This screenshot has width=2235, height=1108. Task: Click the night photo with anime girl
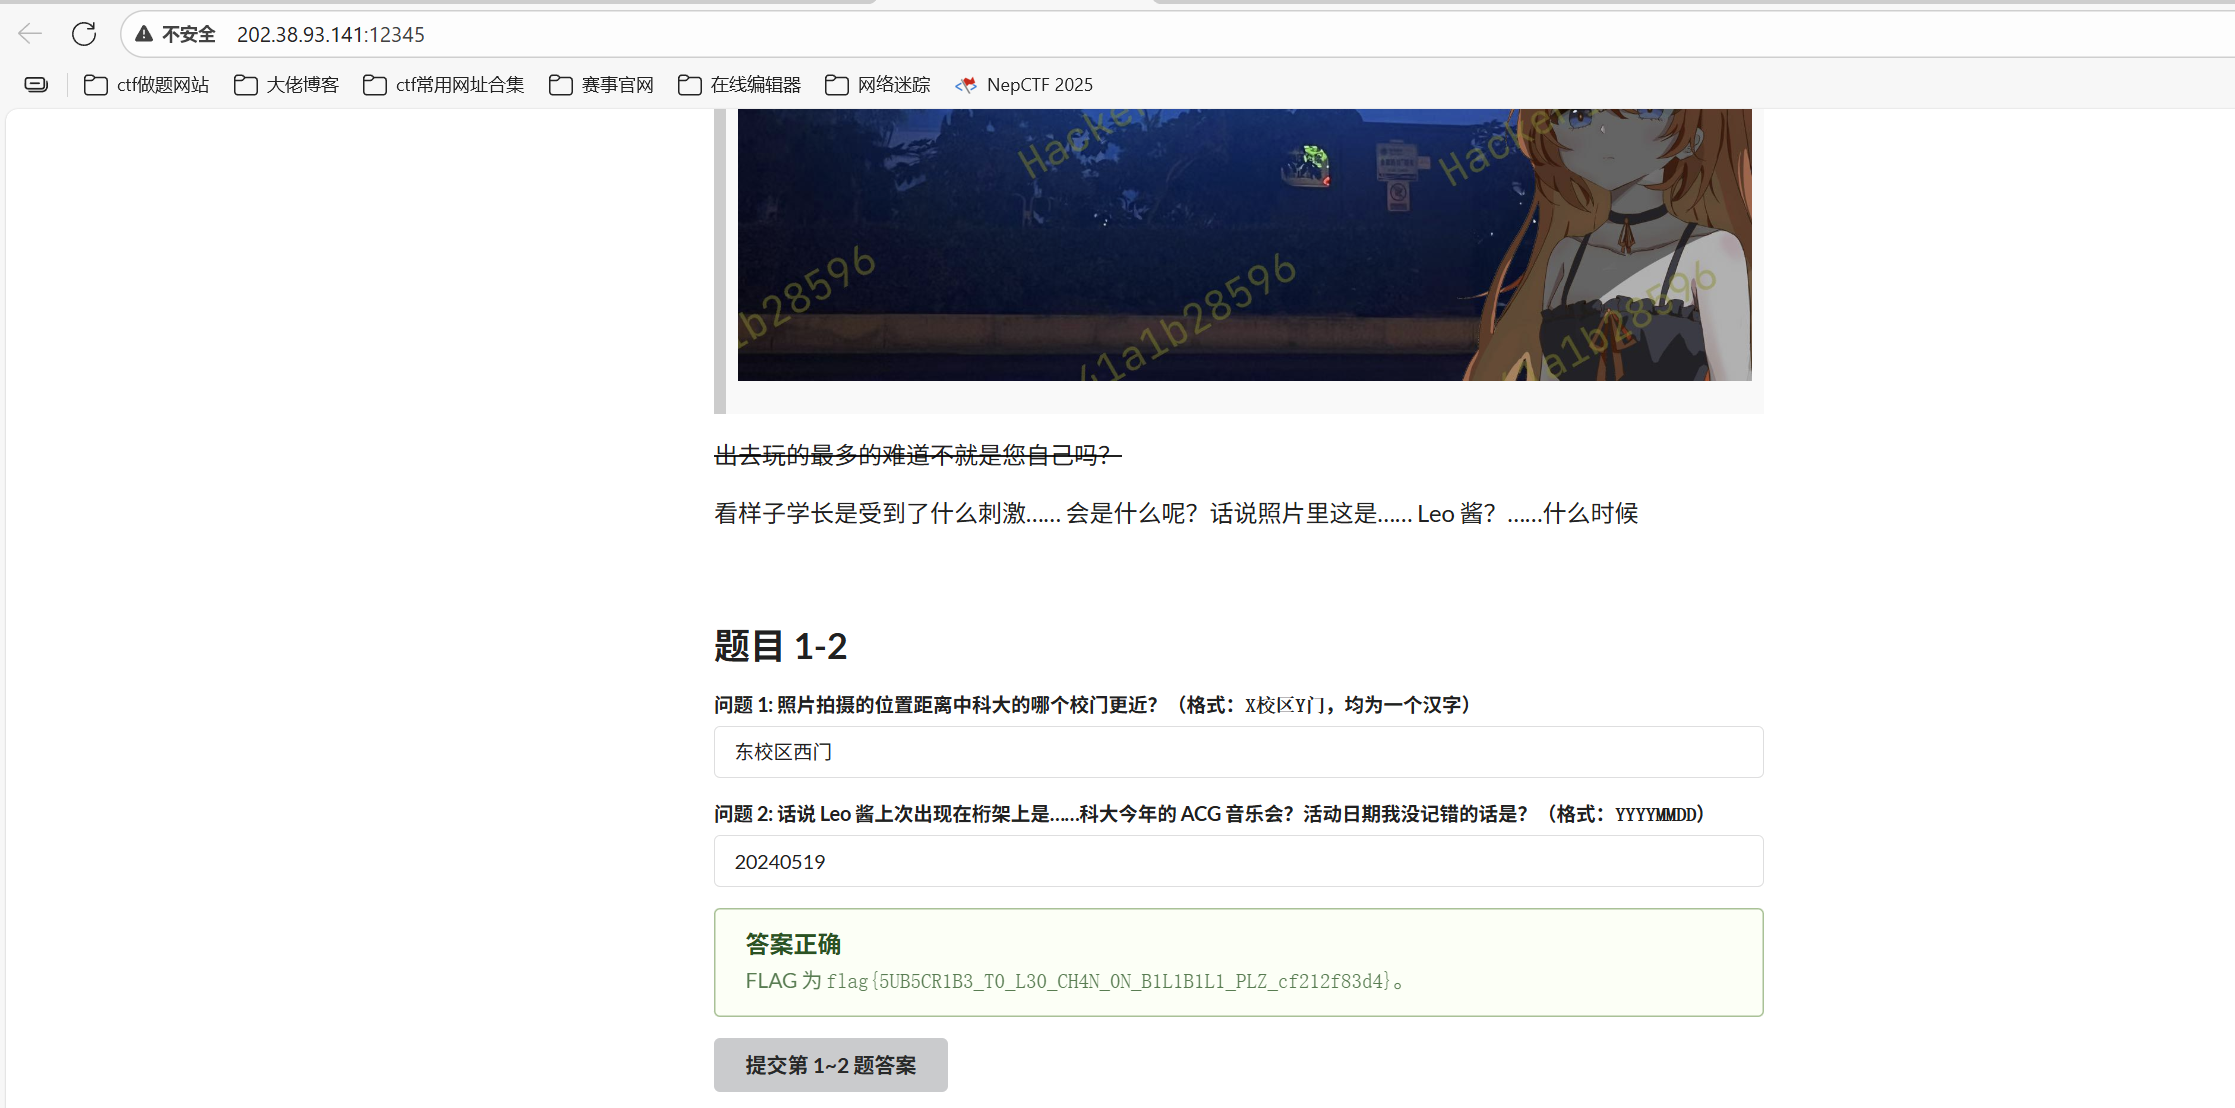[1244, 244]
